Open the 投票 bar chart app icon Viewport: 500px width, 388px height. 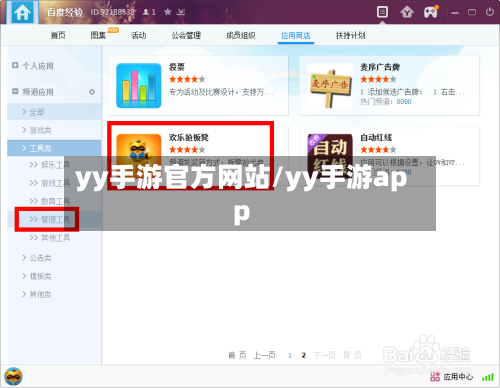tap(139, 85)
